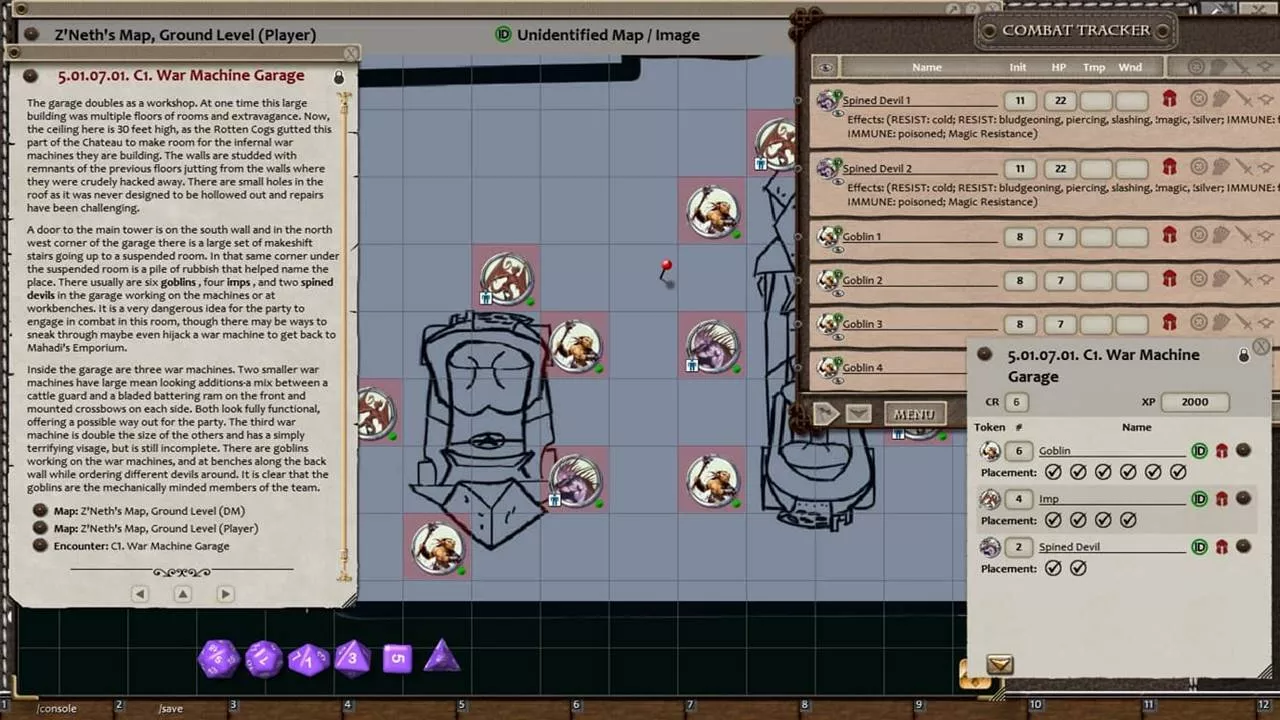This screenshot has height=720, width=1280.
Task: Go to next story page arrow
Action: tap(226, 594)
